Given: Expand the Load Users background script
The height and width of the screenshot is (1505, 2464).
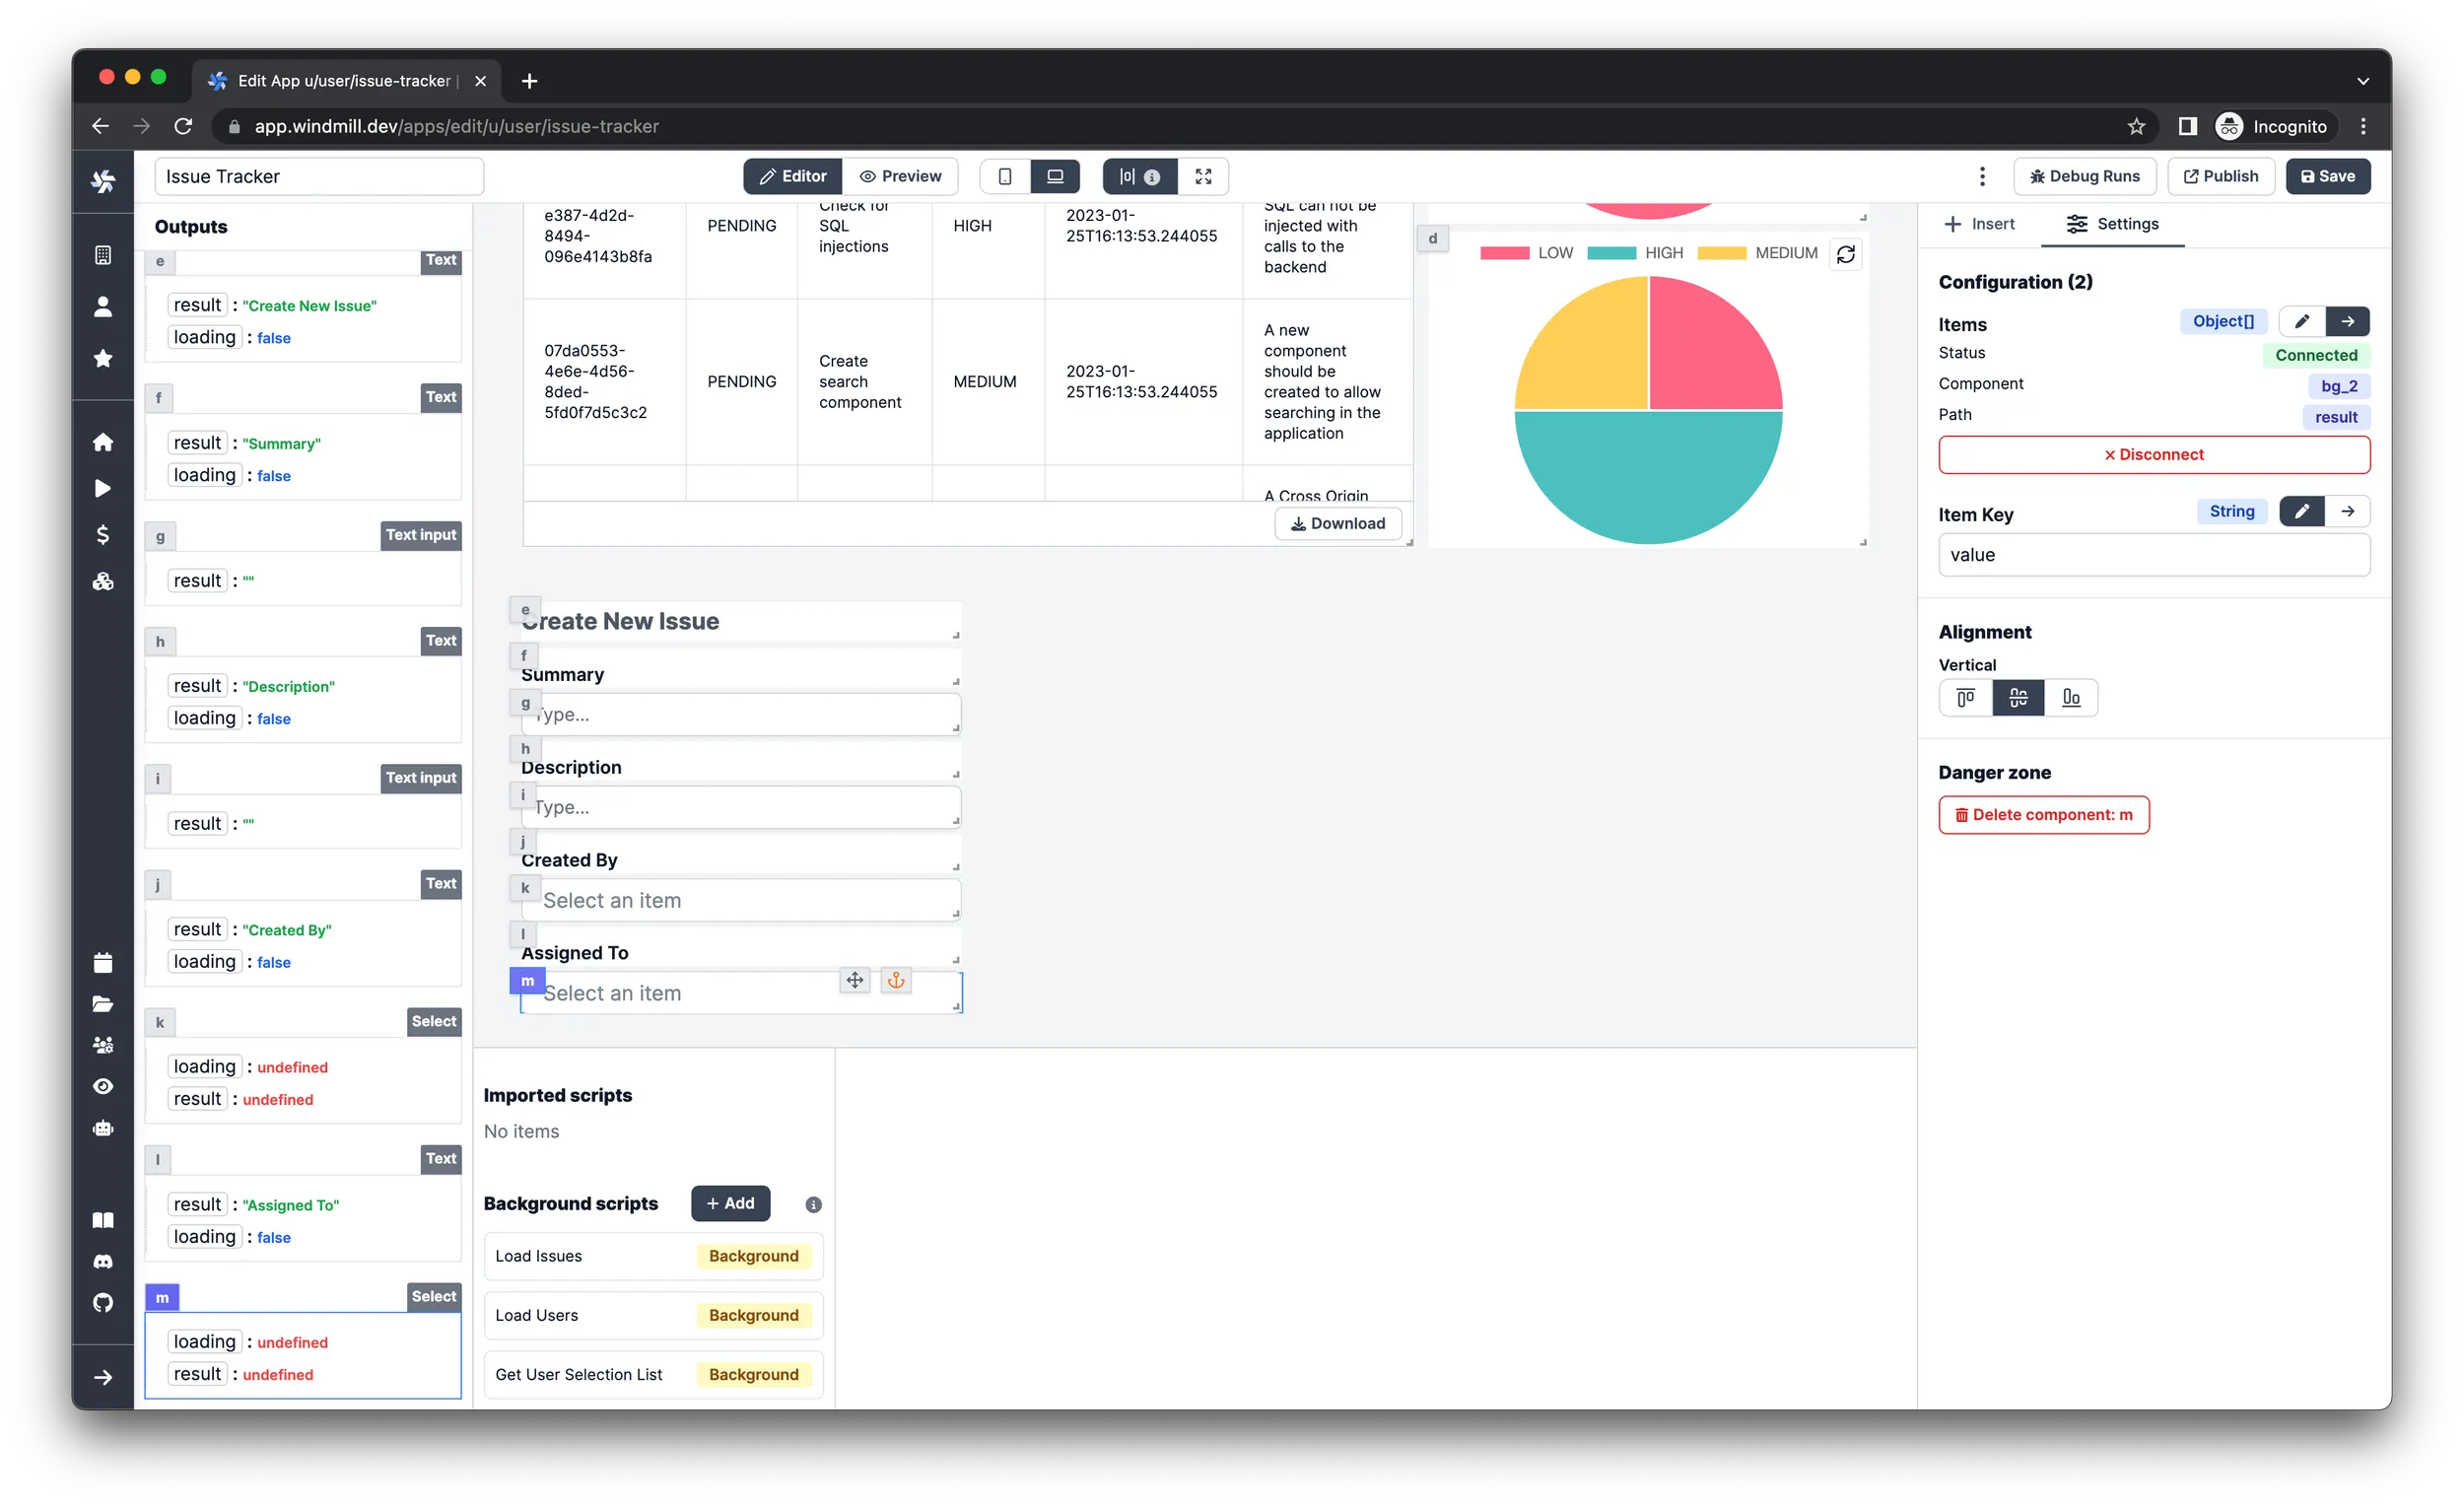Looking at the screenshot, I should click(535, 1315).
